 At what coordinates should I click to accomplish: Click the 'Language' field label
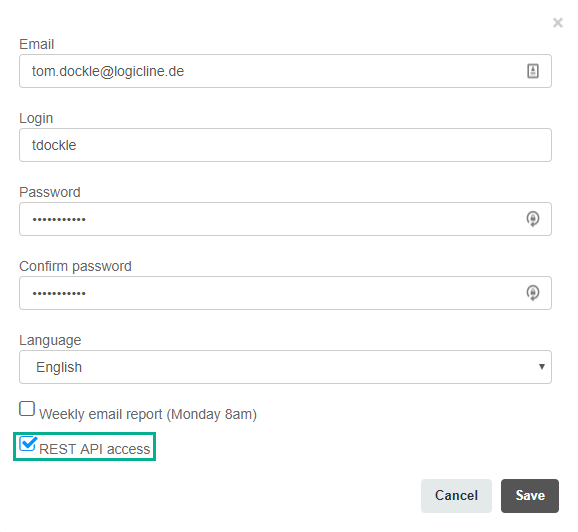(50, 340)
